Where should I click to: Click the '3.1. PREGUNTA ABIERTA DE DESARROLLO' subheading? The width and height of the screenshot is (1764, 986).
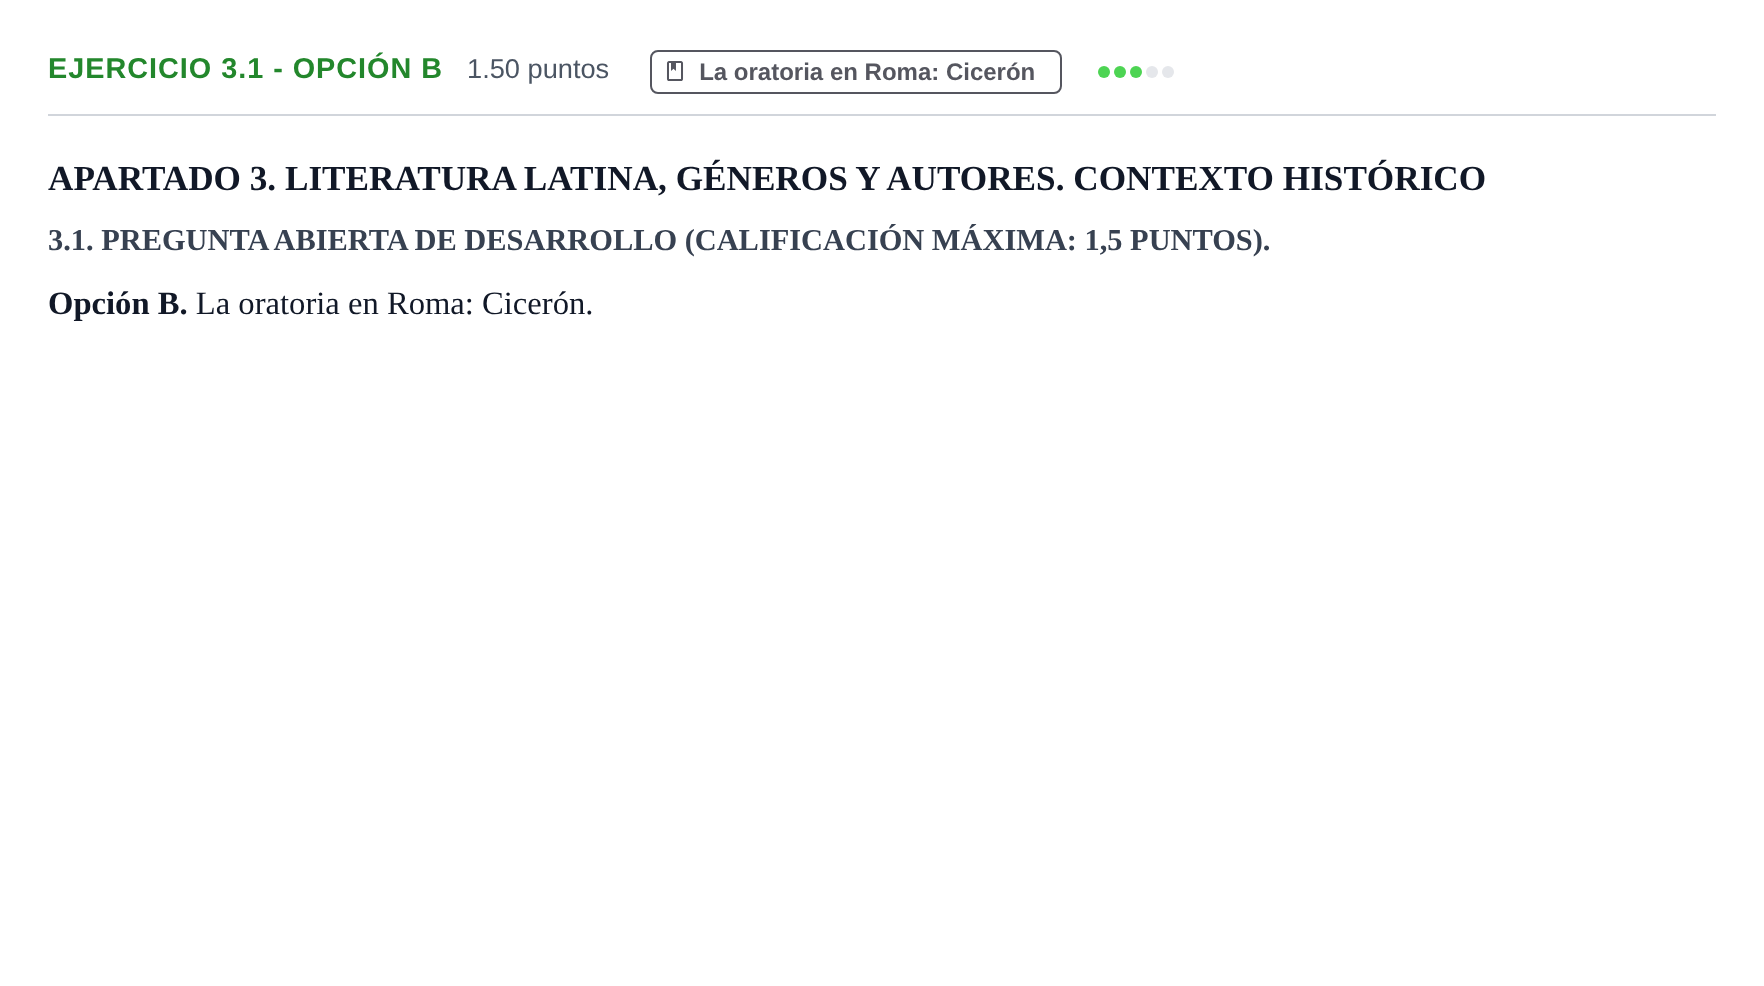tap(659, 241)
